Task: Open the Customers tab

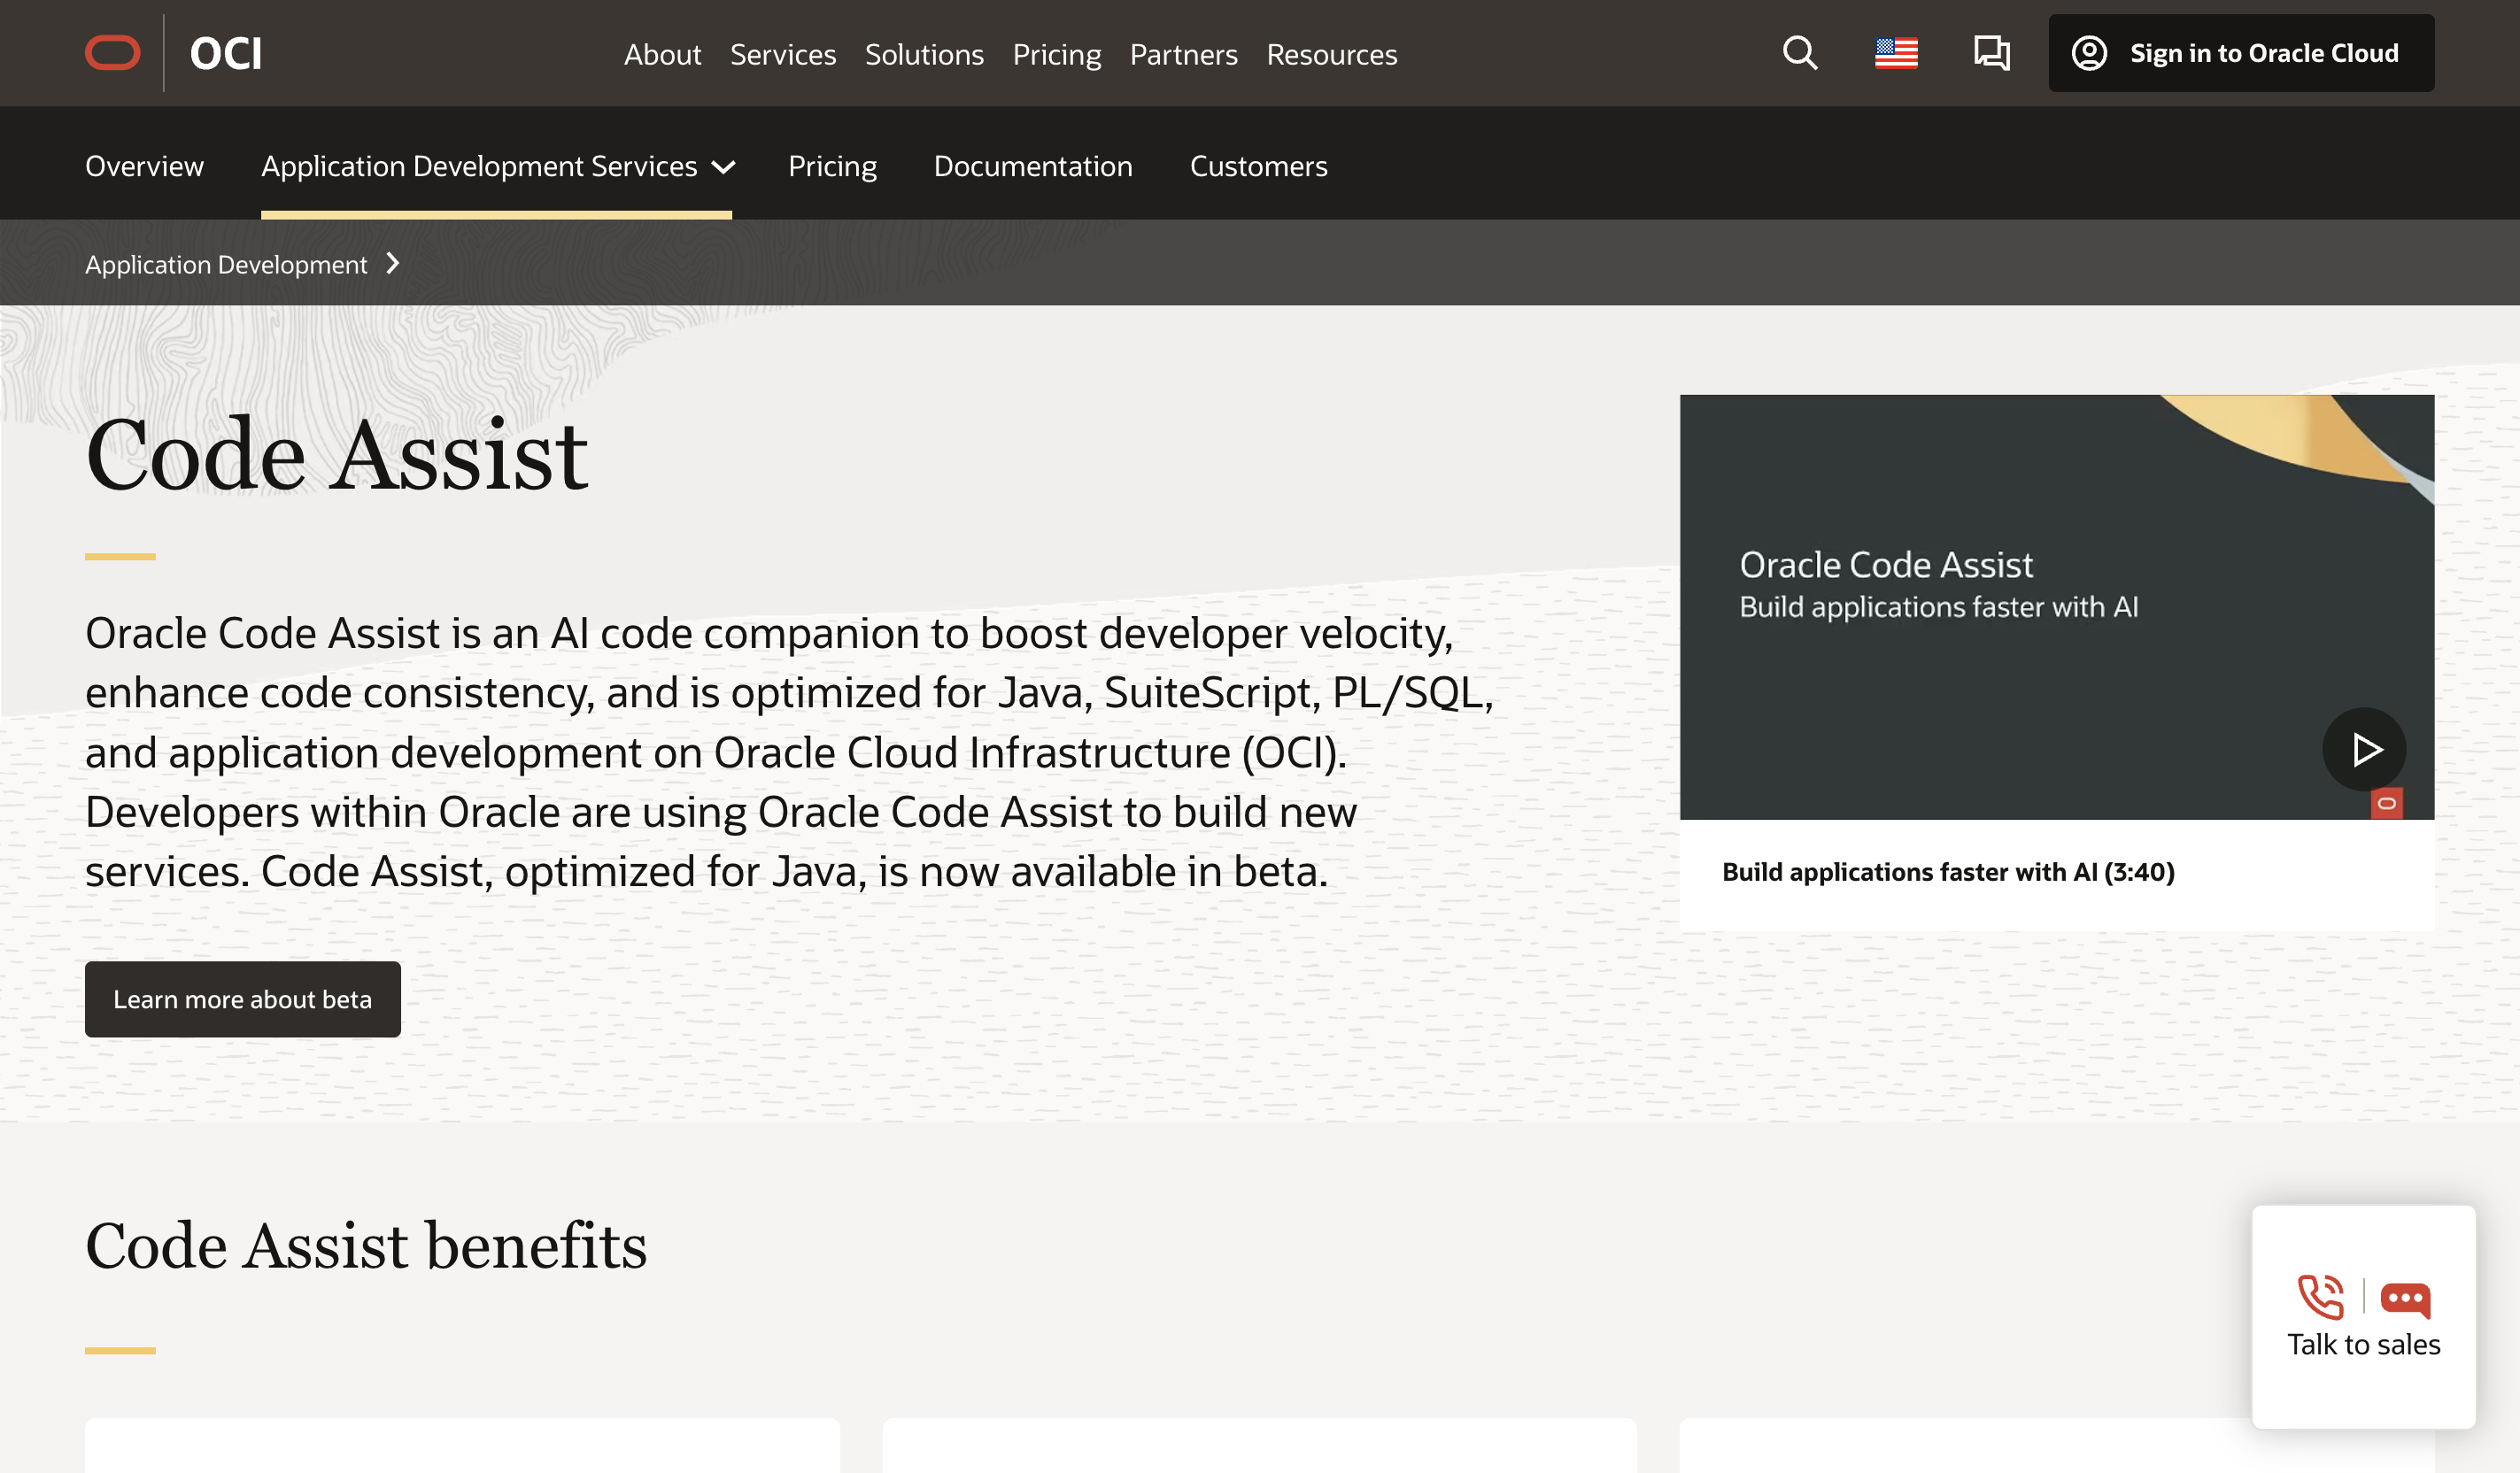Action: pos(1258,166)
